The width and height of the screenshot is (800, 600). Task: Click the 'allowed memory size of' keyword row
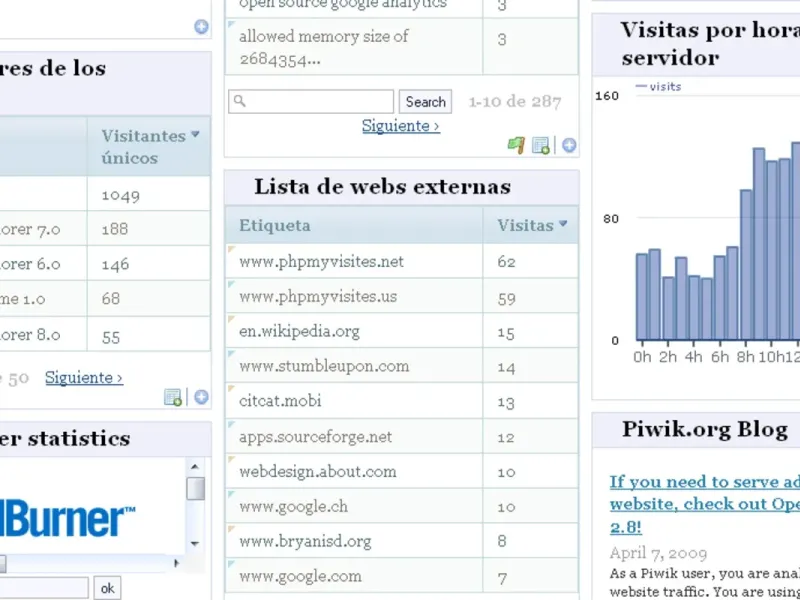click(402, 47)
